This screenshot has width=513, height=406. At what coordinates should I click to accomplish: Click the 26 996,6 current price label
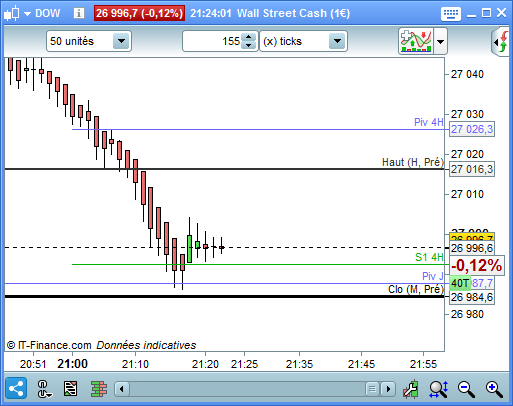coord(472,248)
